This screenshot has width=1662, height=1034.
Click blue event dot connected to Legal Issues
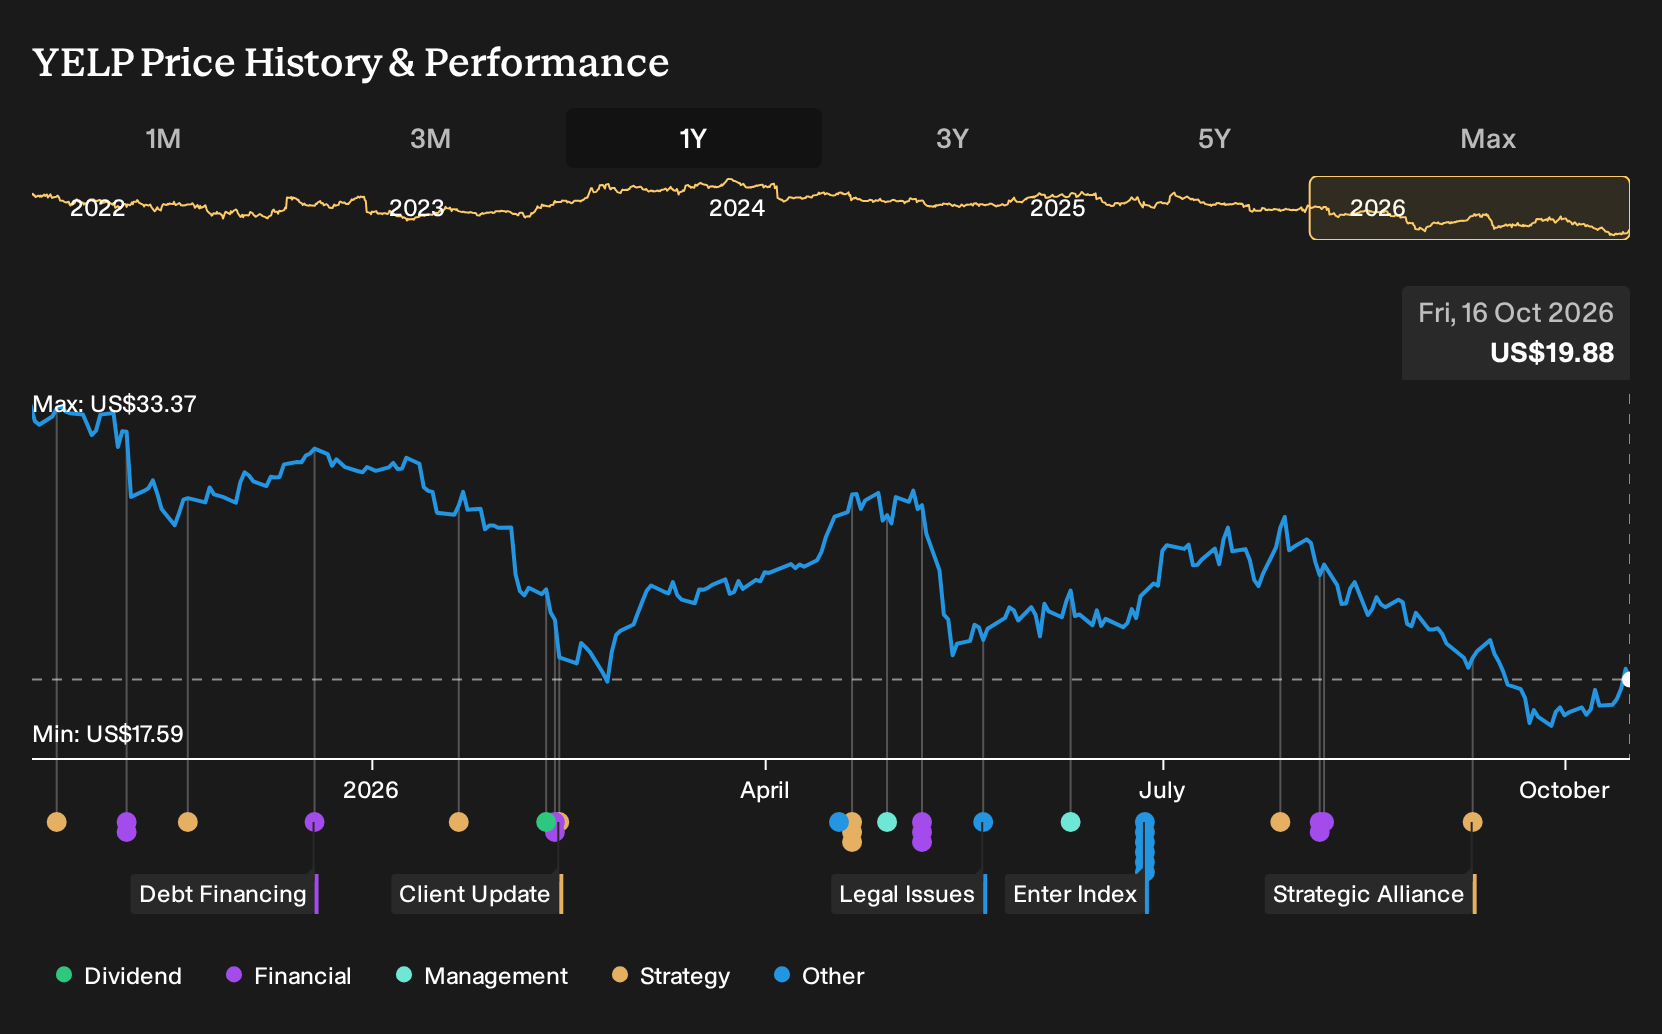(x=983, y=822)
